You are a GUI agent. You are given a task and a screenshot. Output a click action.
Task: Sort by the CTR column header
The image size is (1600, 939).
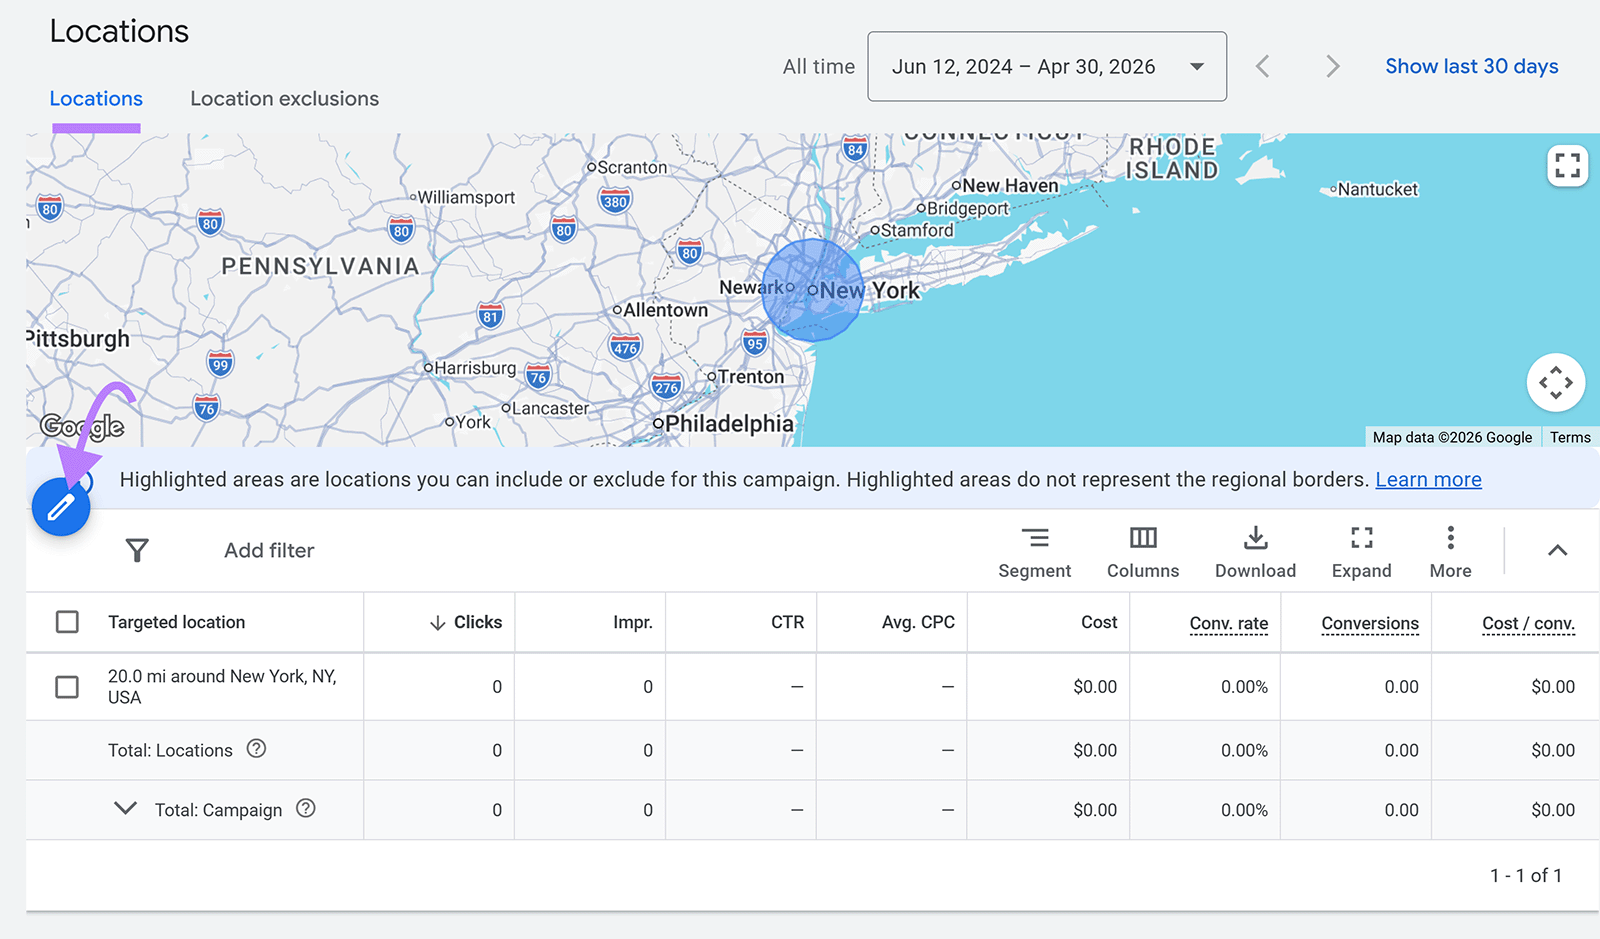coord(787,622)
